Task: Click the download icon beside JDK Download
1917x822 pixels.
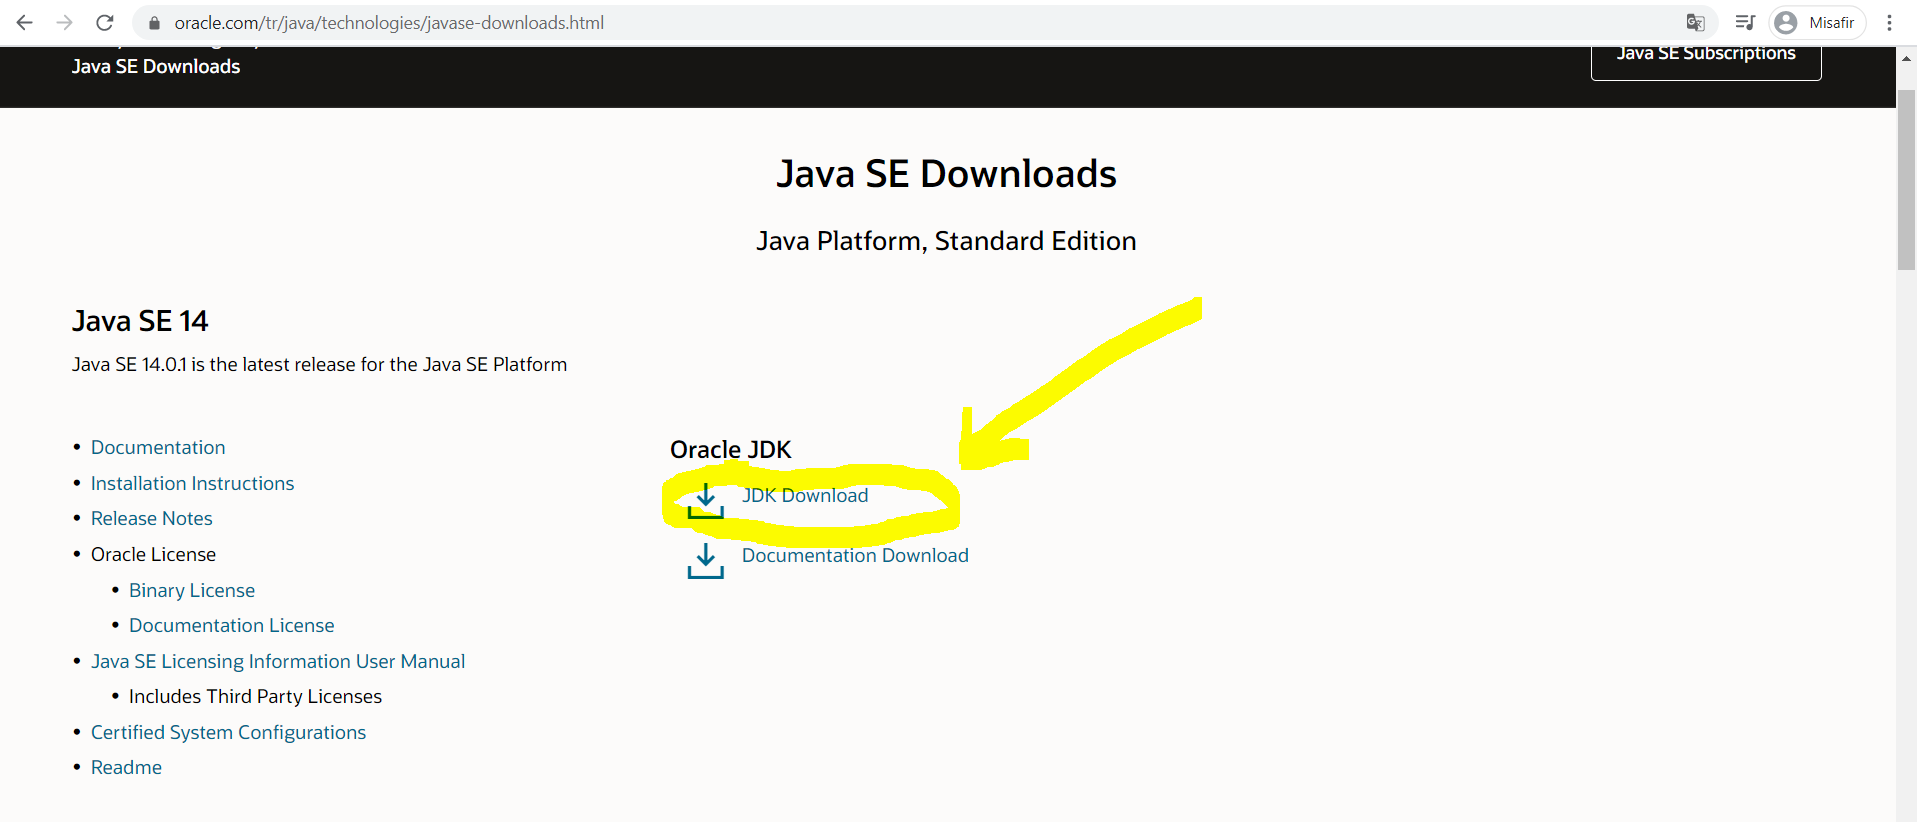Action: click(705, 501)
